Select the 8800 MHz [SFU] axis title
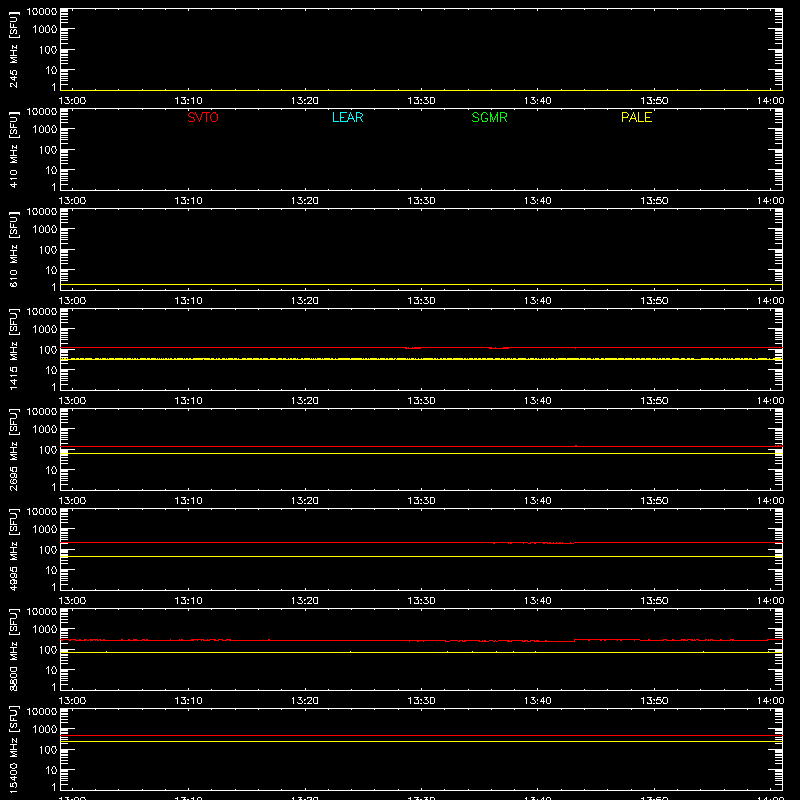This screenshot has height=800, width=800. point(13,649)
